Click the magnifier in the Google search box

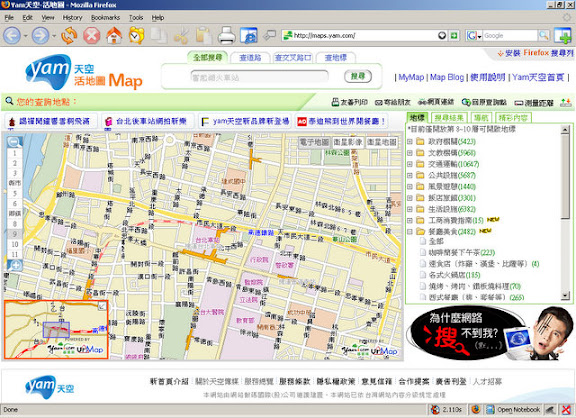point(543,36)
